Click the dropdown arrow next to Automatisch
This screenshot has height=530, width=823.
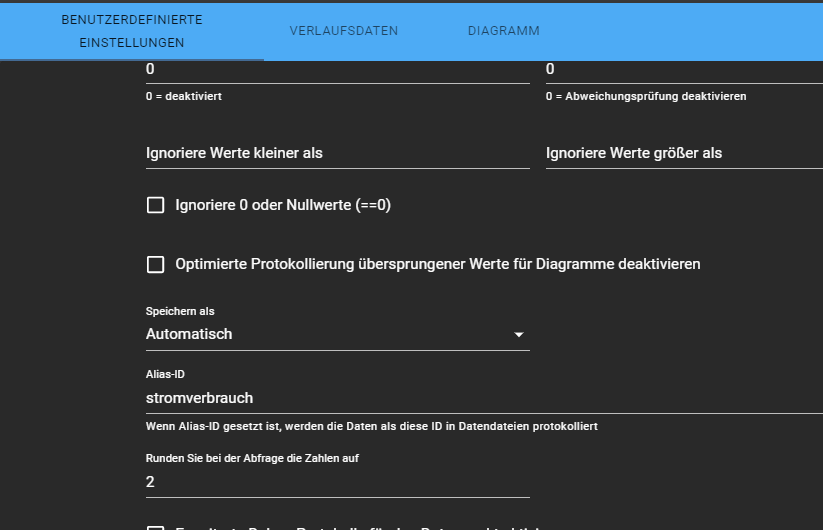519,335
